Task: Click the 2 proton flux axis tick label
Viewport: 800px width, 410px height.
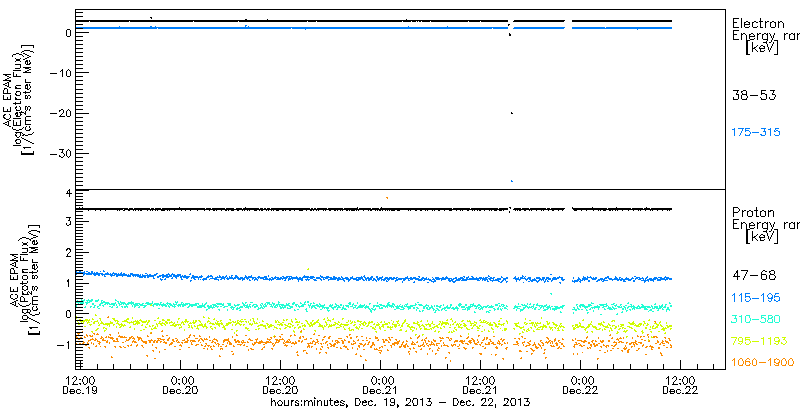Action: 67,252
